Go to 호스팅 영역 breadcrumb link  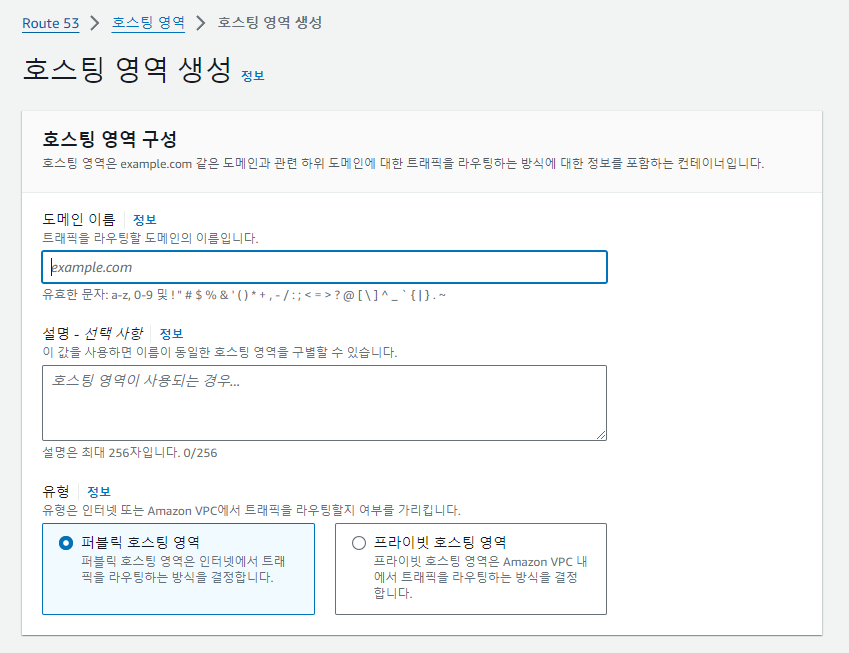(x=148, y=23)
